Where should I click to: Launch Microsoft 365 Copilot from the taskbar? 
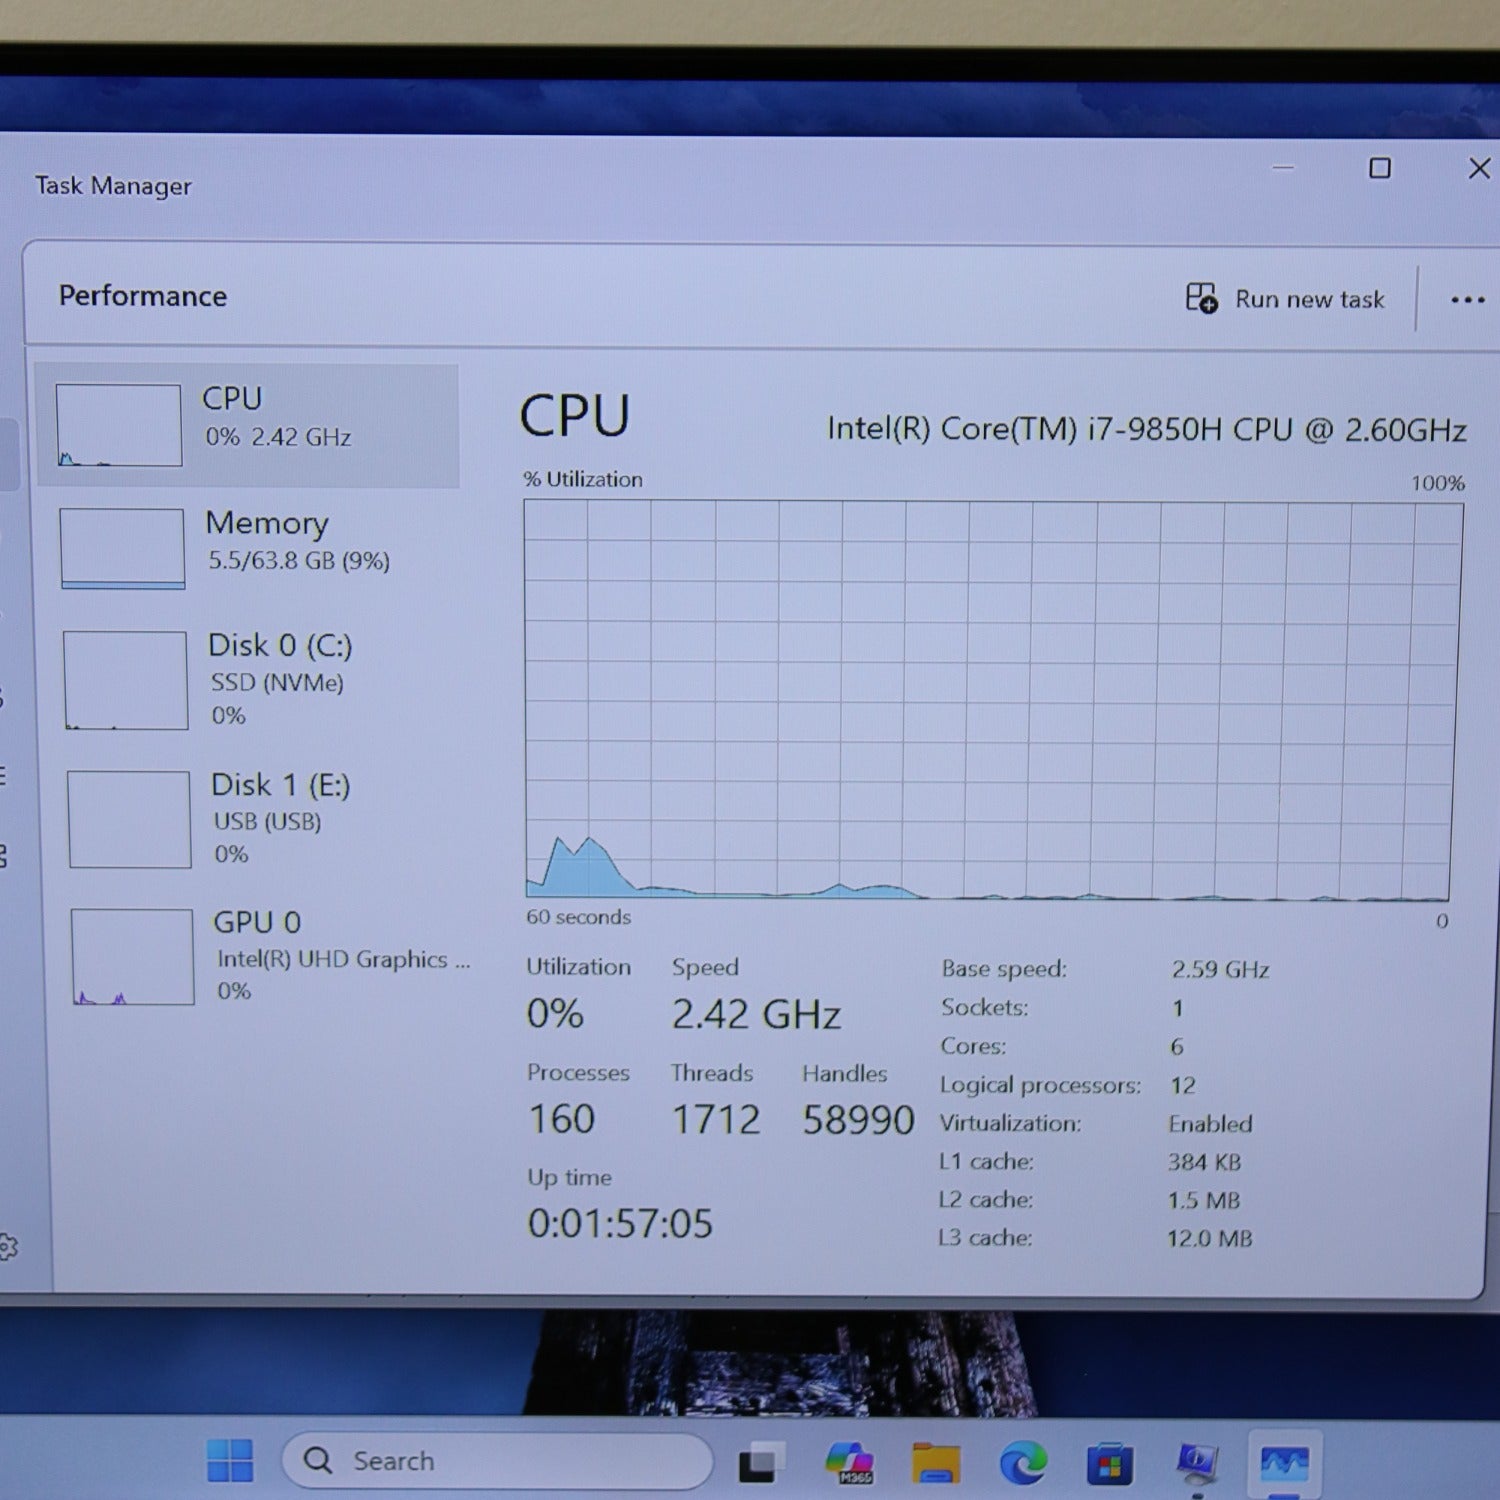tap(849, 1463)
